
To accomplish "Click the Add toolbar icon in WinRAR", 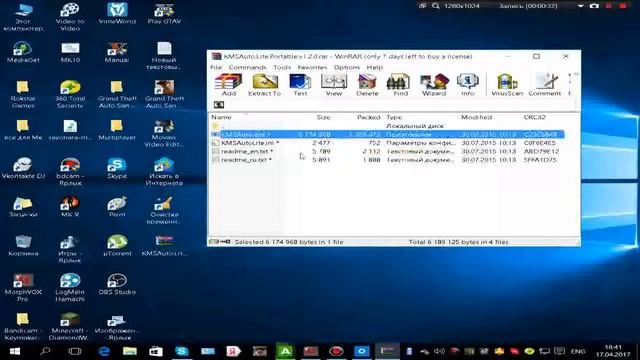I will (x=229, y=85).
